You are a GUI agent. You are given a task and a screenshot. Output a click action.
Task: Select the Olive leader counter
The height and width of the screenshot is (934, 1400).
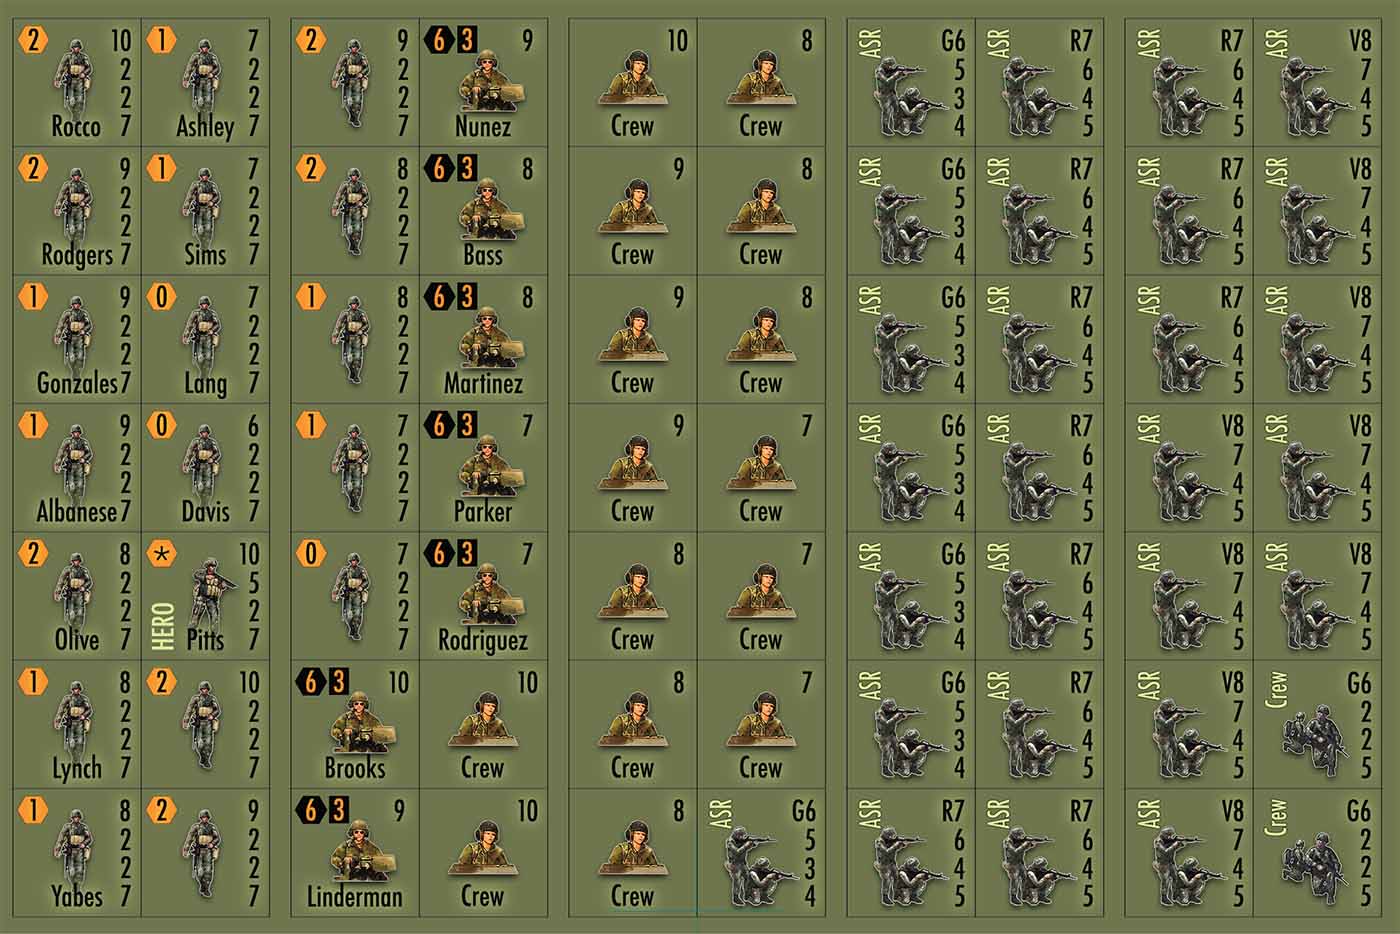coord(77,596)
